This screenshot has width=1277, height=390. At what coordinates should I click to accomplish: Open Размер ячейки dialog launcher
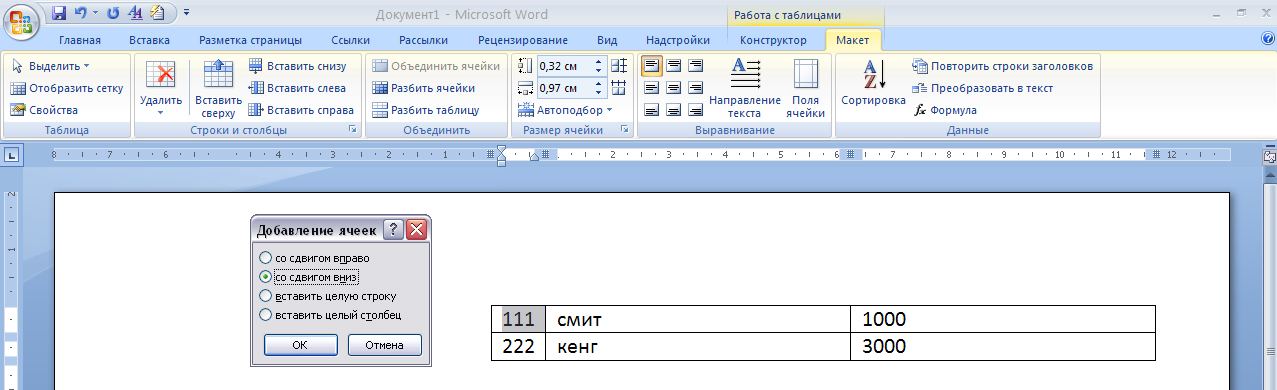click(x=624, y=130)
